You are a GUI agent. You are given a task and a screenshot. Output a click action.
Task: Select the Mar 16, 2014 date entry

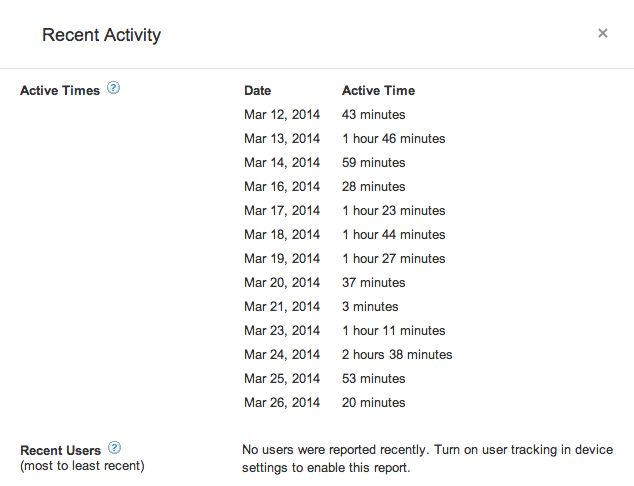282,186
